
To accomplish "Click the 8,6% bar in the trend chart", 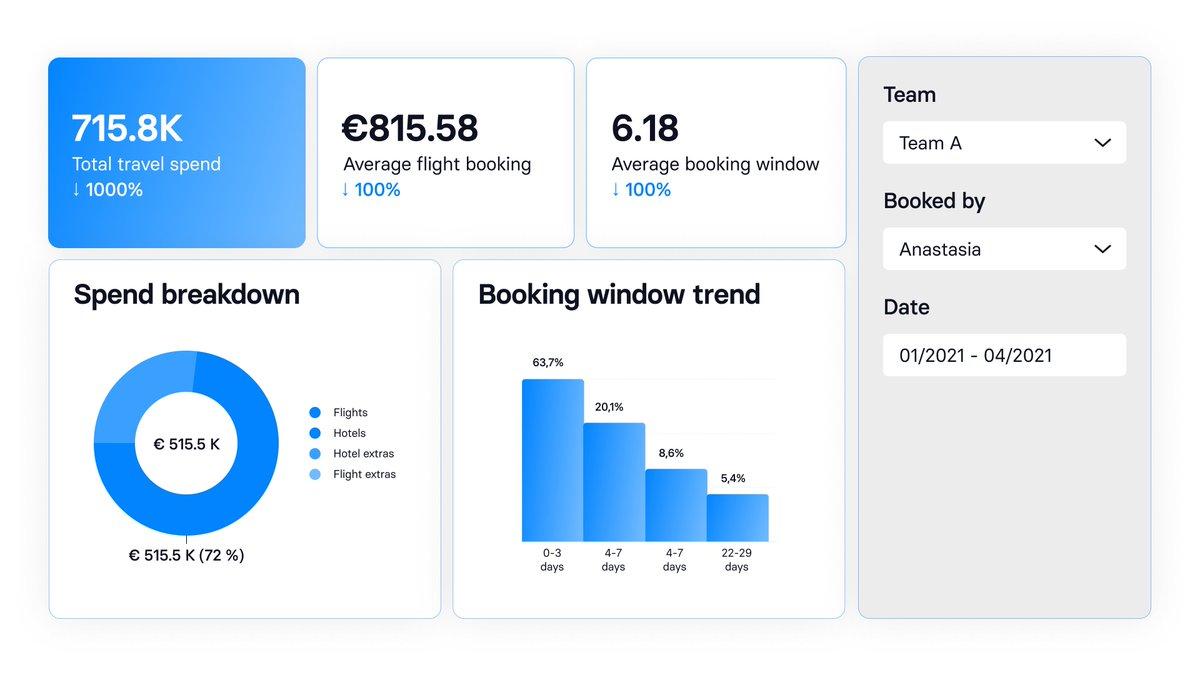I will coord(676,505).
